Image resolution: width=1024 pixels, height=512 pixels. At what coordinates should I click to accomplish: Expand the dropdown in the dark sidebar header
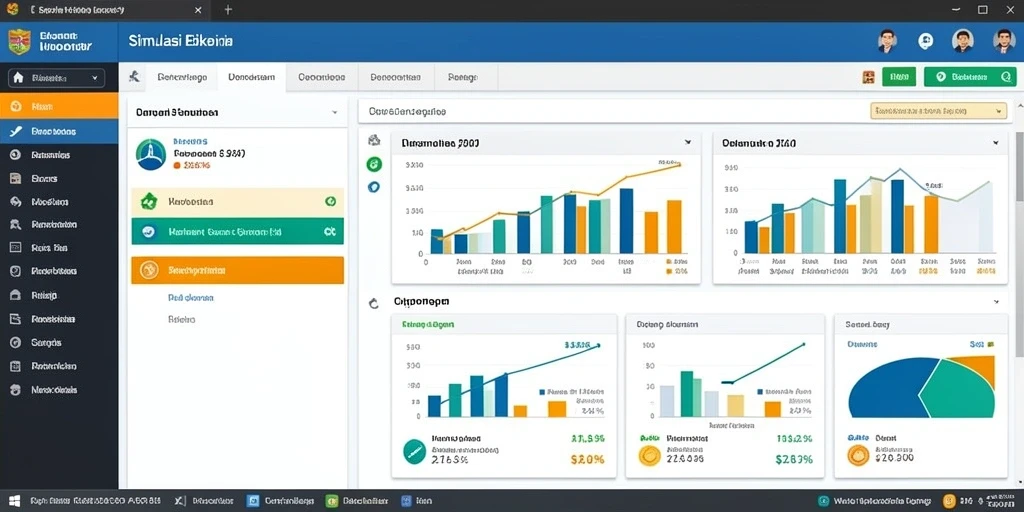point(56,78)
